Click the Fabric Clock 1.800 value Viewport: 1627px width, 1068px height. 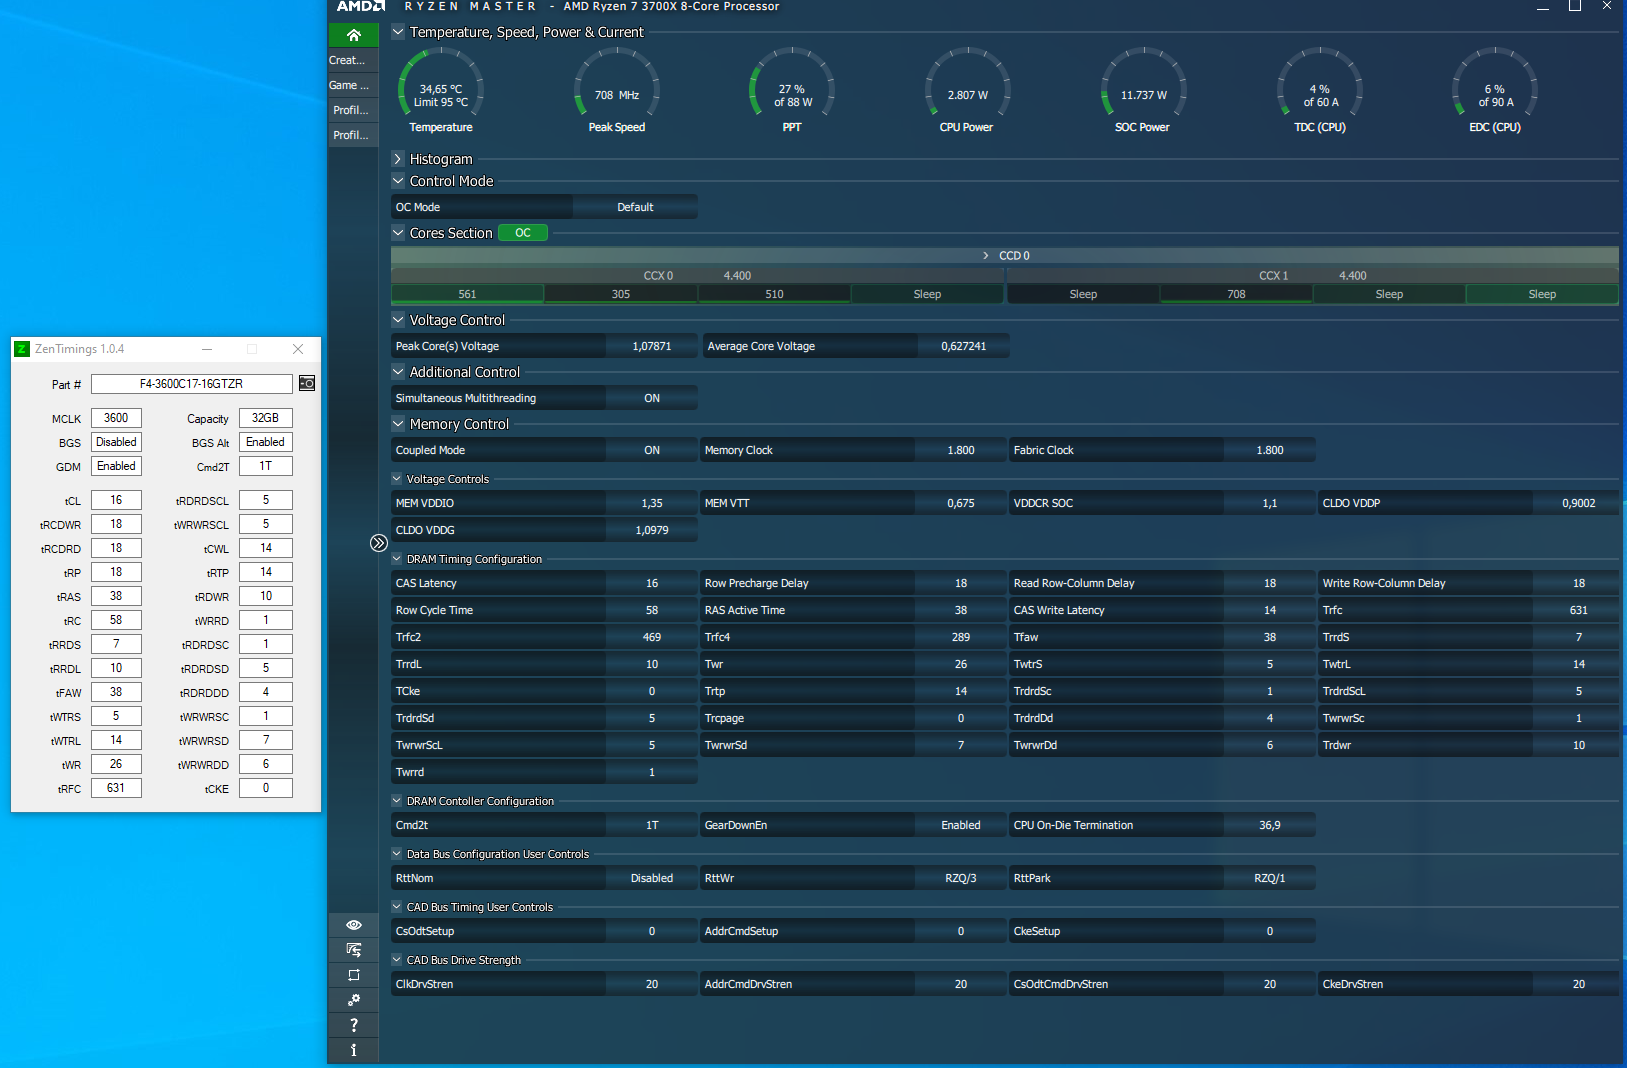tap(1270, 450)
